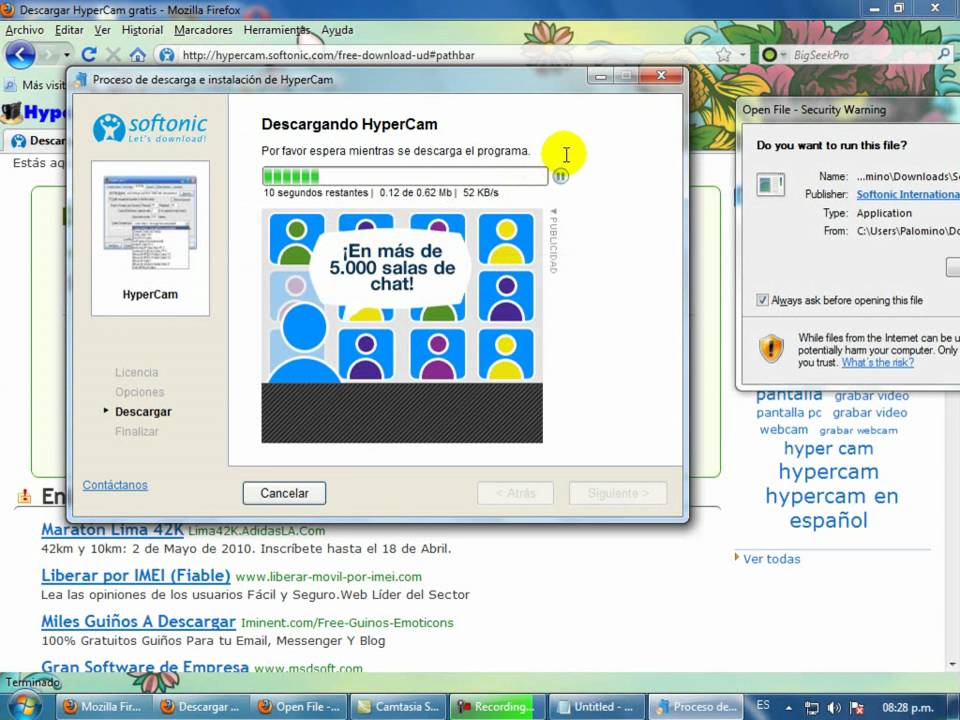Click the 'hypercam en español' tag
This screenshot has height=720, width=960.
(x=831, y=508)
